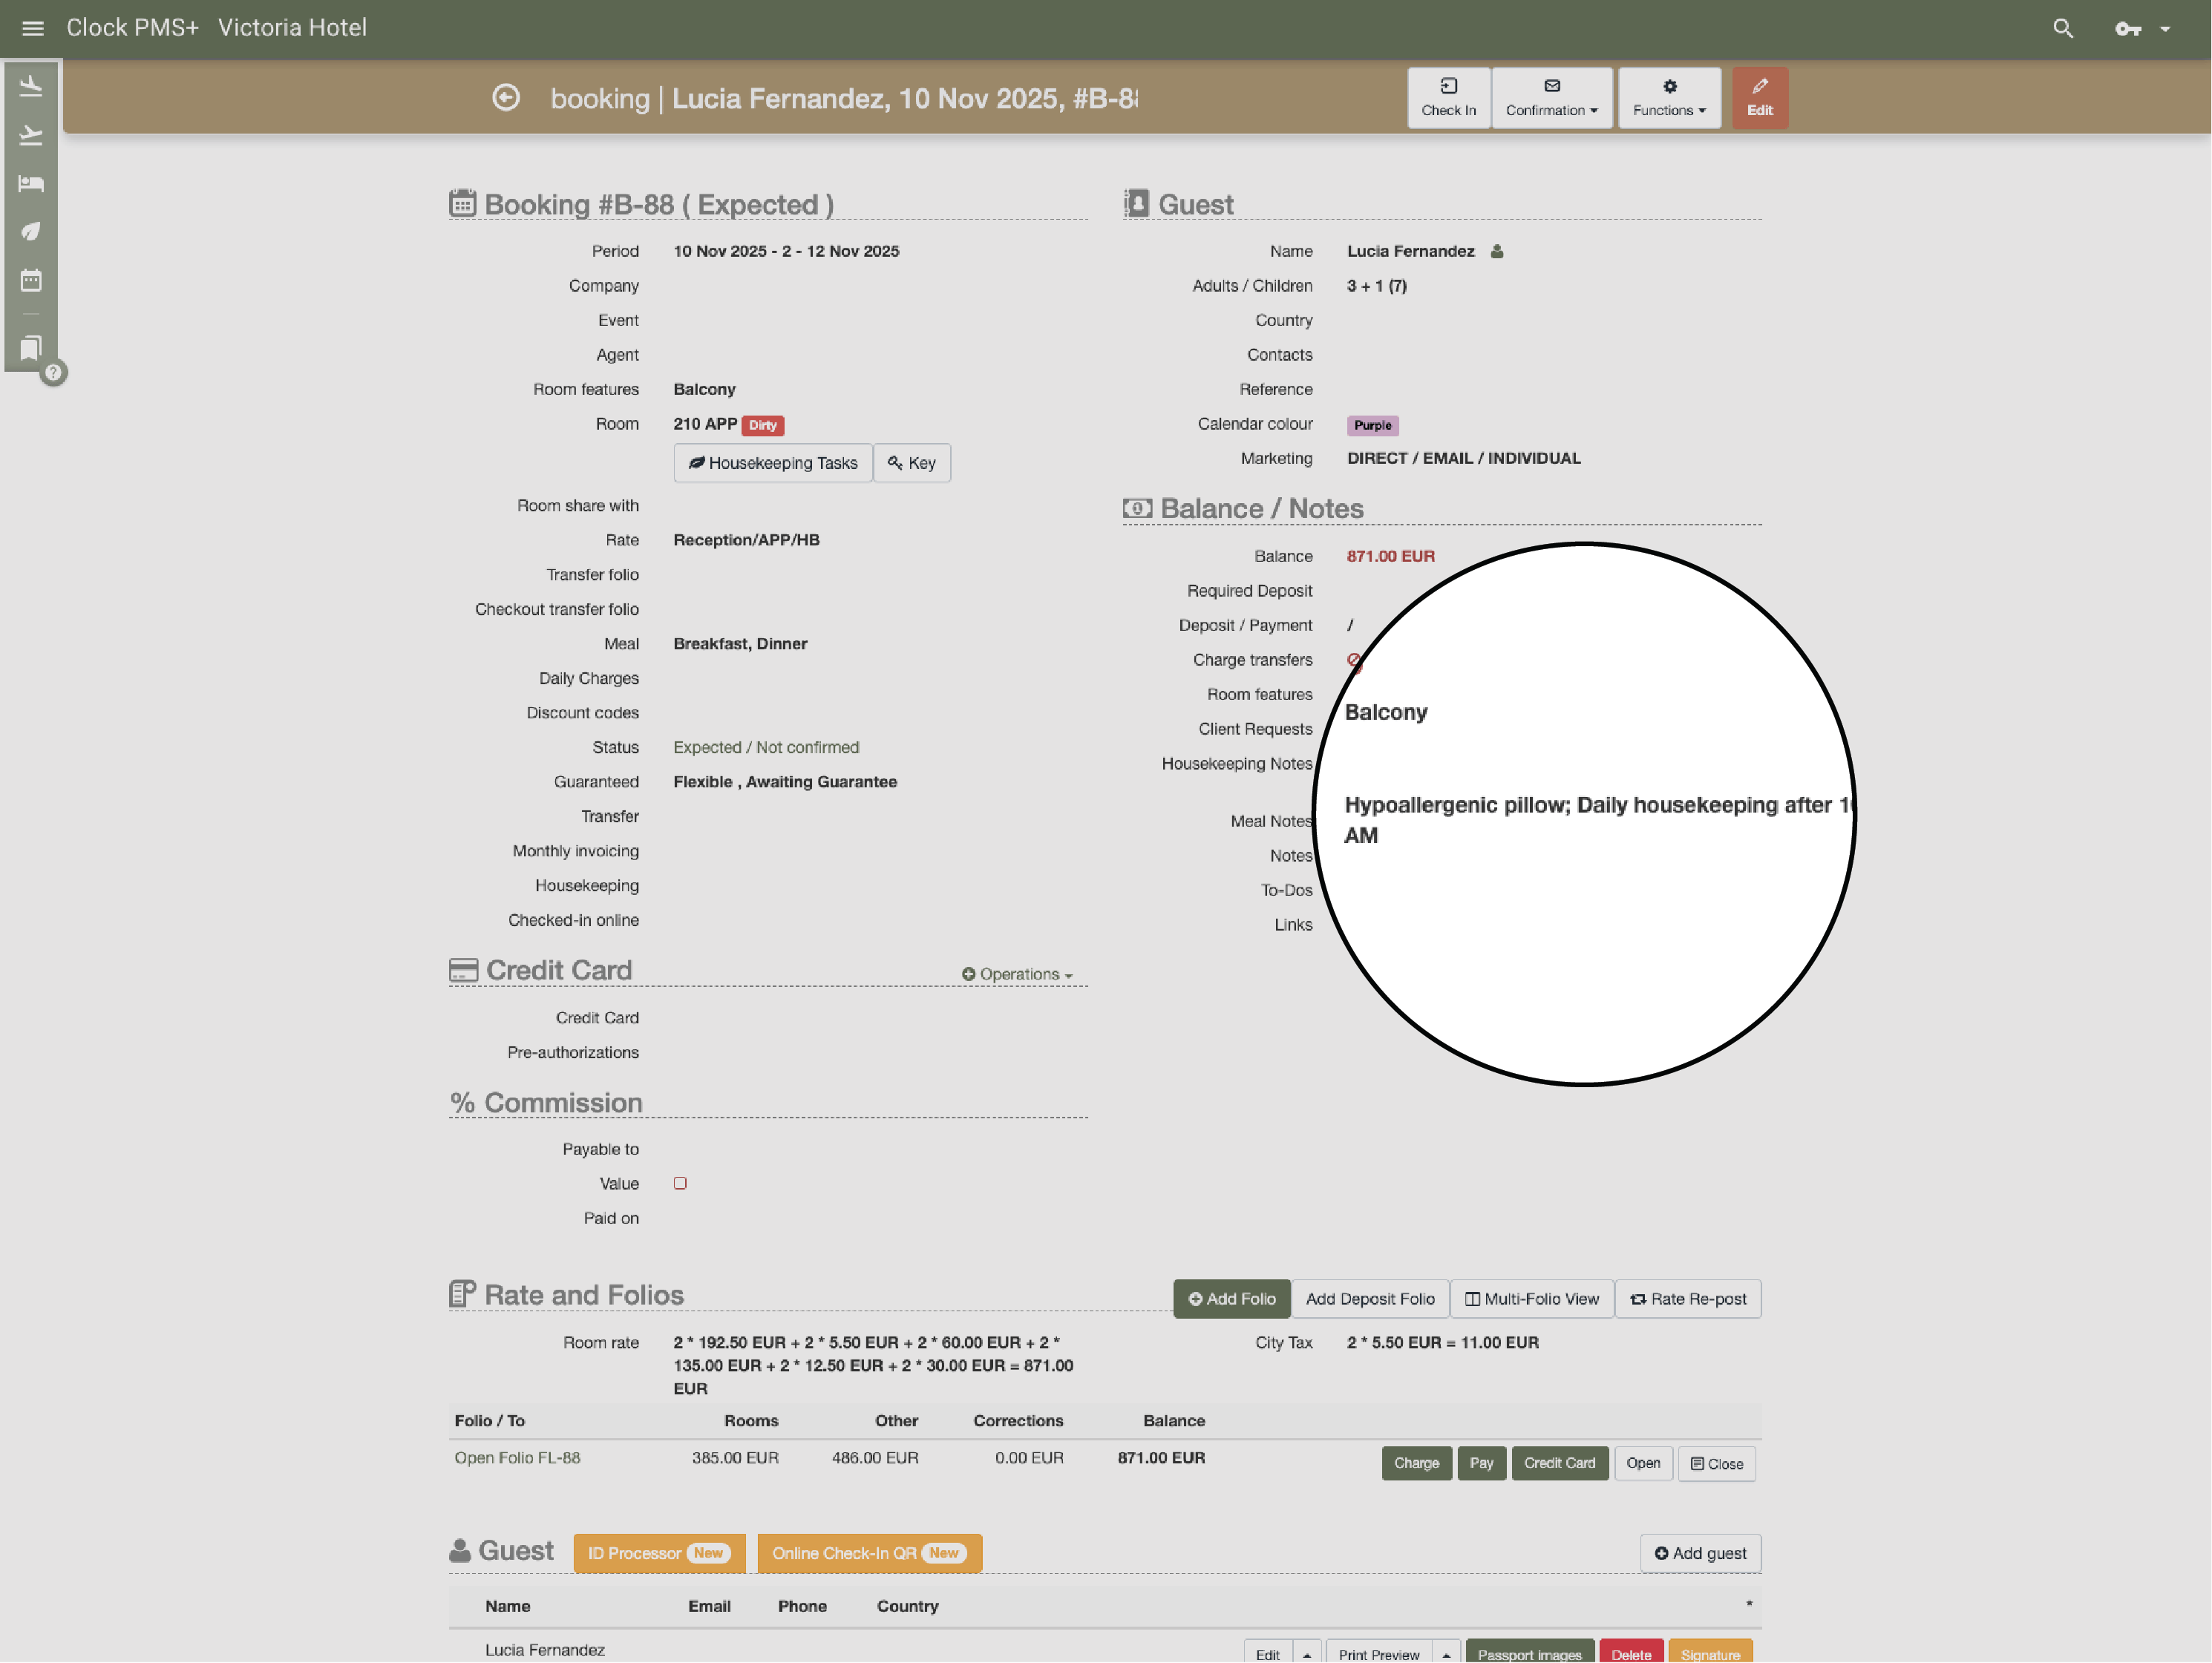Screen dimensions: 2212x1663
Task: Click the Purple calendar colour swatch
Action: [x=1372, y=425]
